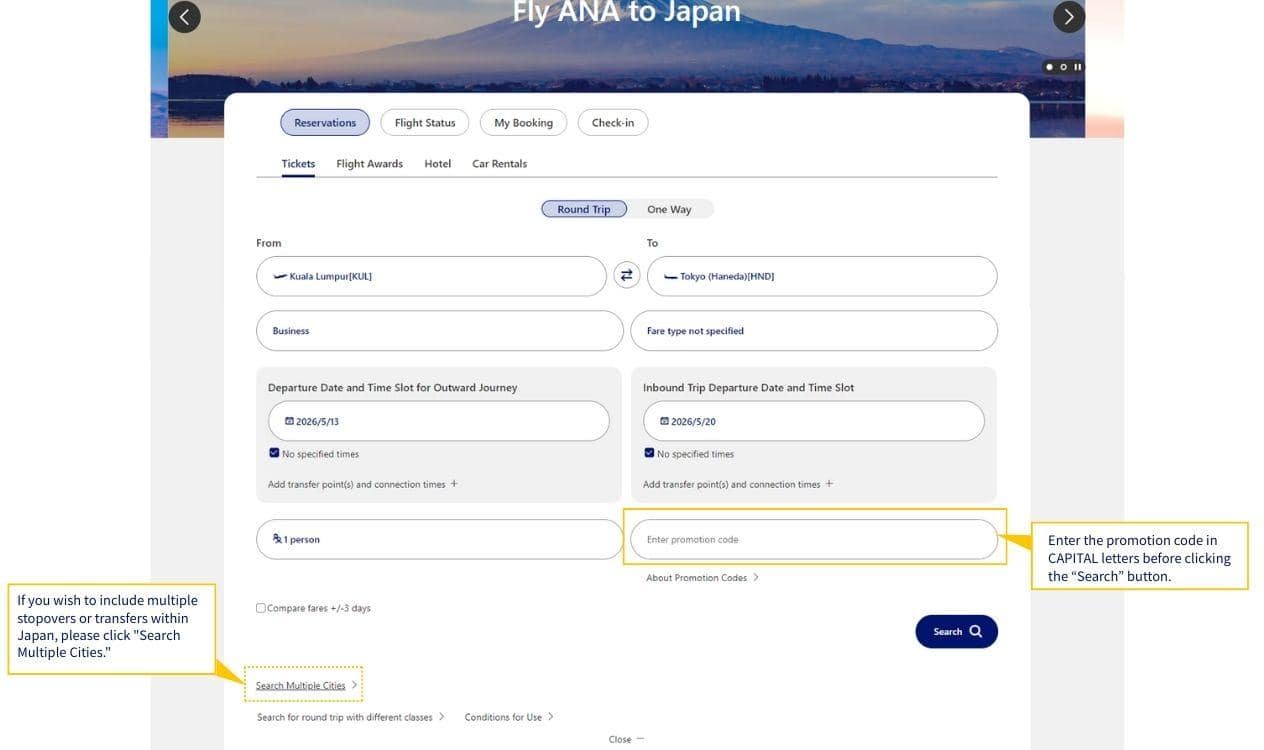Uncheck outbound No specified times checkbox
1264x750 pixels.
274,453
